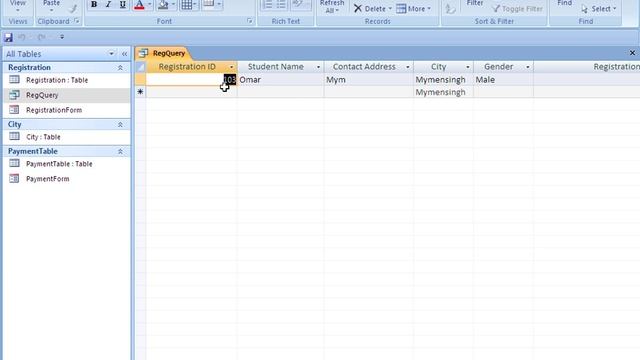Open fill color dropdown arrow
Screen dimensions: 640x360
pyautogui.click(x=173, y=4)
